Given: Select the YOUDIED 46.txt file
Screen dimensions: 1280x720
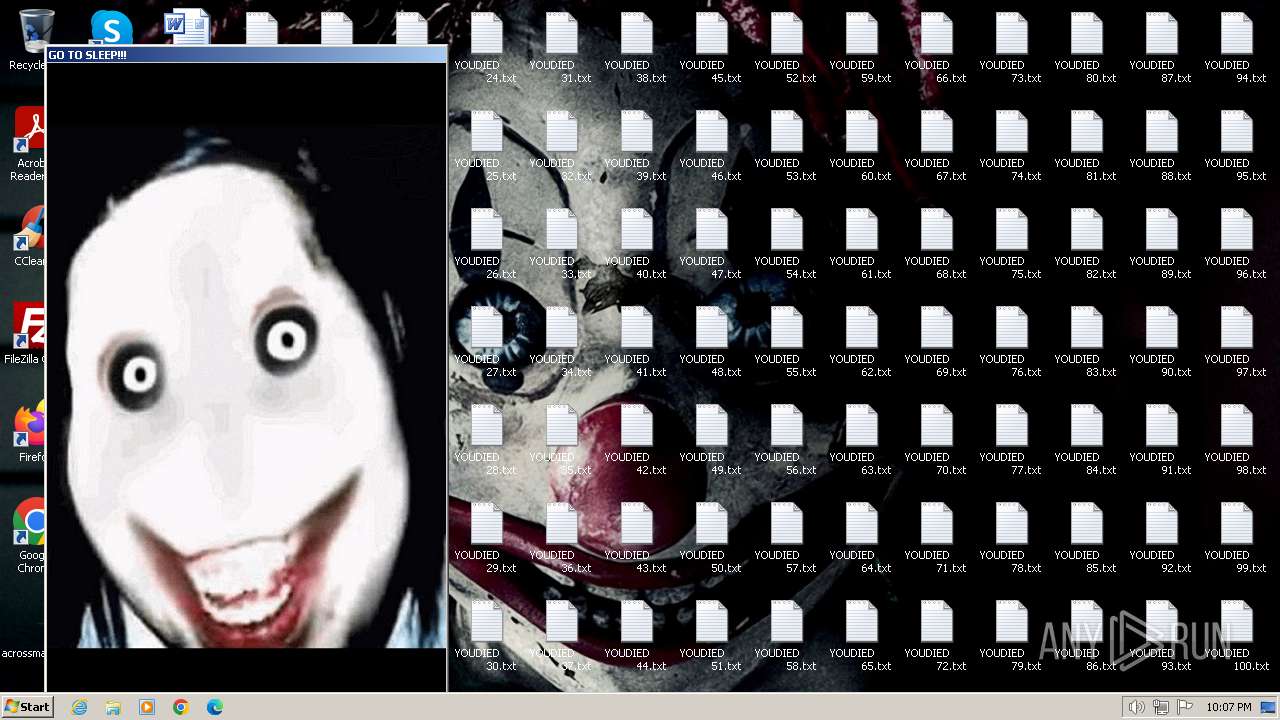Looking at the screenshot, I should click(711, 147).
